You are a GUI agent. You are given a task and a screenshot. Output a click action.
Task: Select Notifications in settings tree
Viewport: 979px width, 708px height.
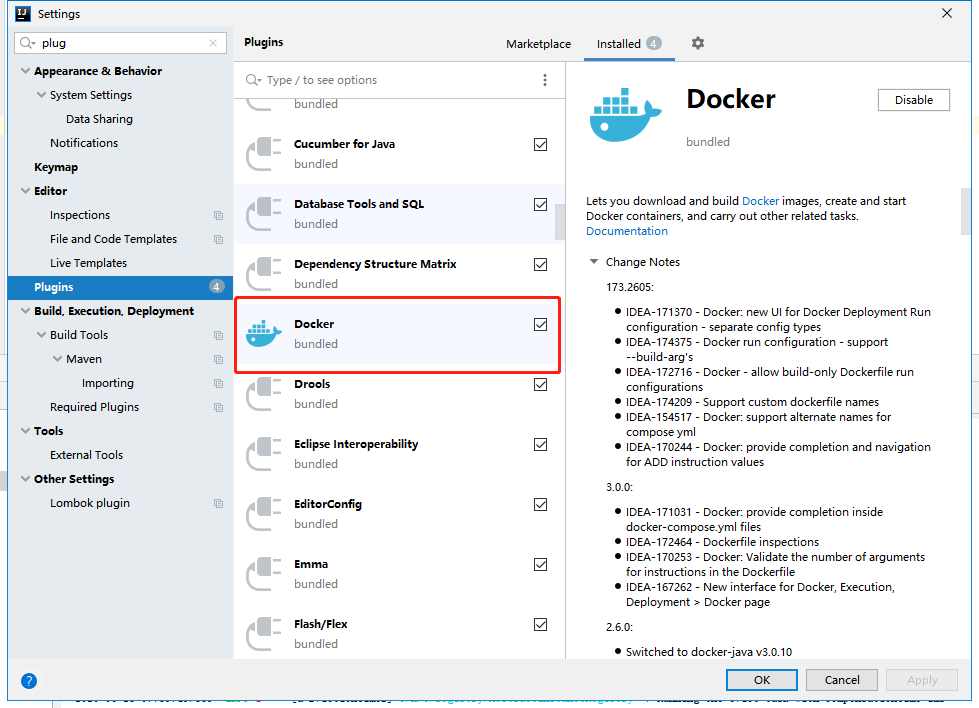click(84, 143)
